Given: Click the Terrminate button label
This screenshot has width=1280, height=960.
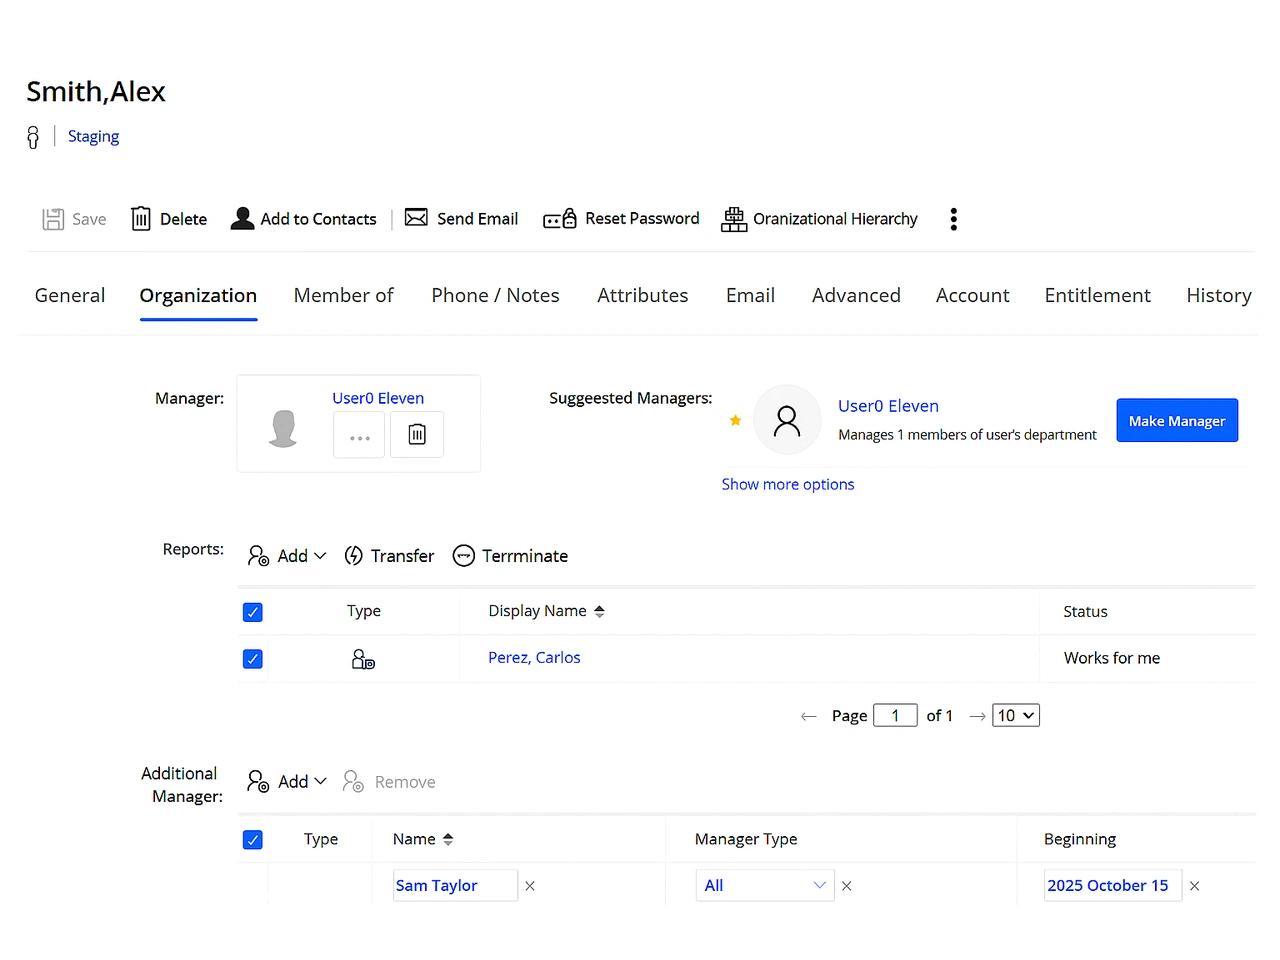Looking at the screenshot, I should coord(525,556).
